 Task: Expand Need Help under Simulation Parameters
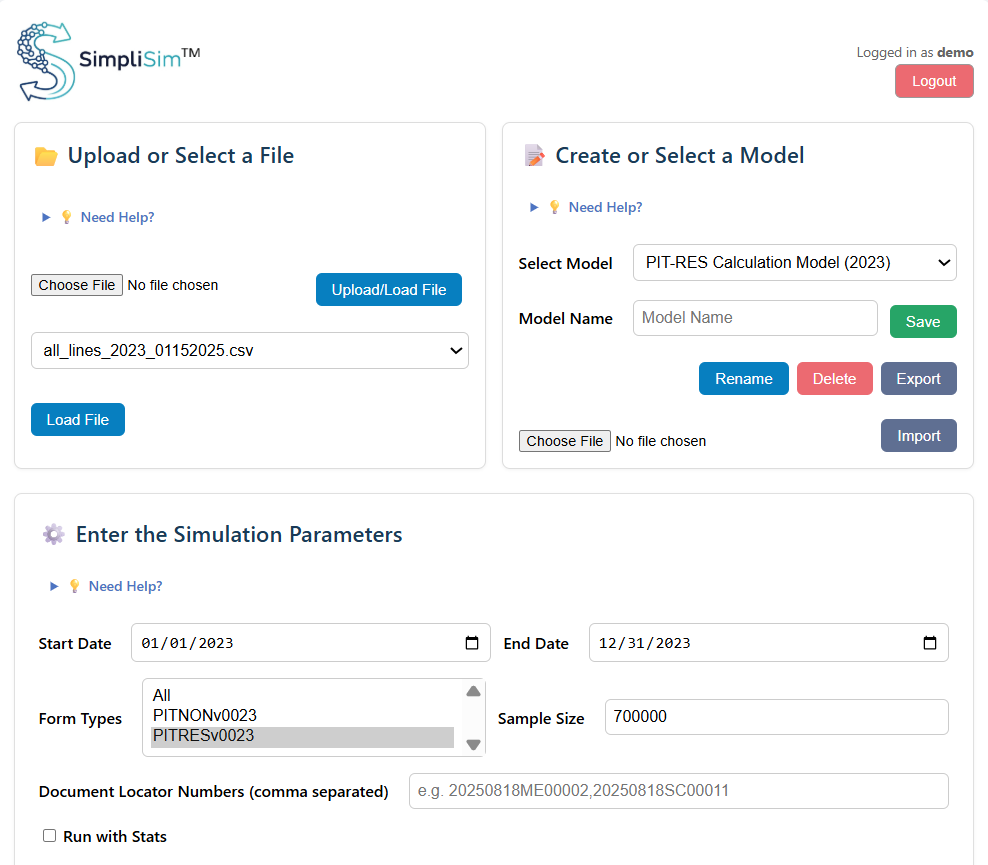point(125,586)
